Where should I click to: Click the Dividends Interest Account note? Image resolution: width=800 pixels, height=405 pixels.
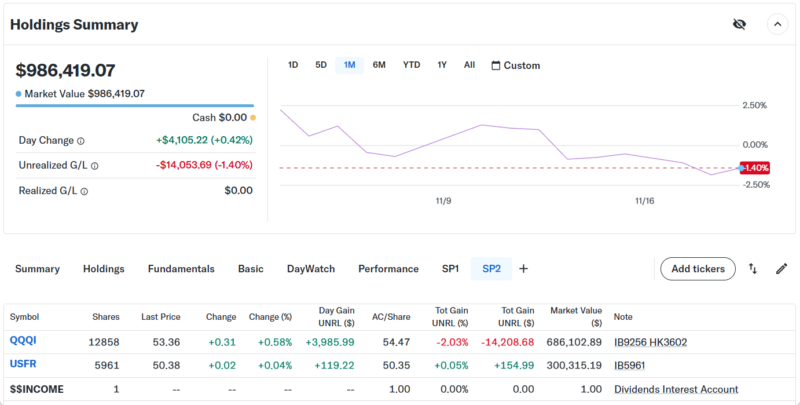tap(676, 389)
